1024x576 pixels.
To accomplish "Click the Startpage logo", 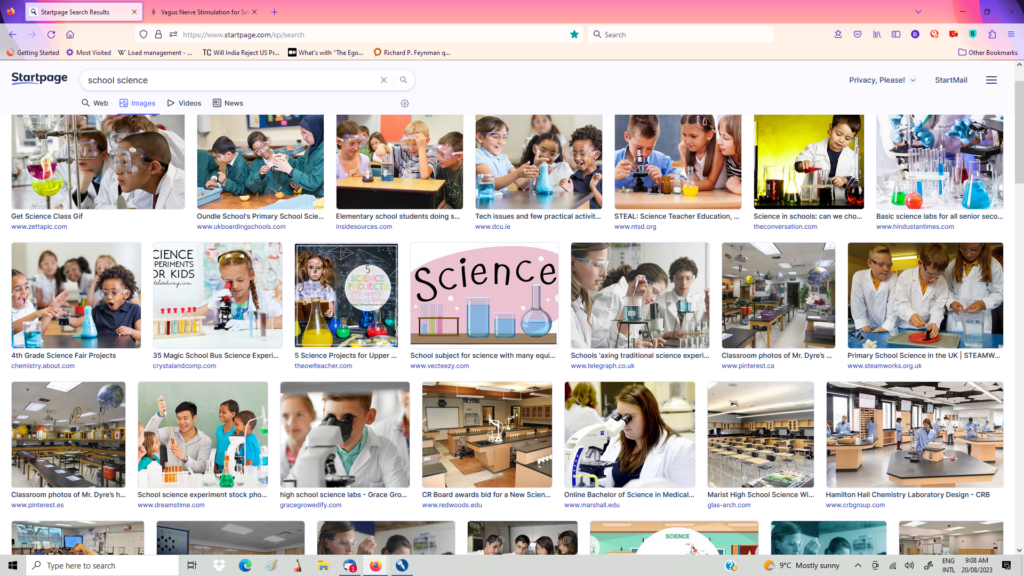I will [x=40, y=79].
